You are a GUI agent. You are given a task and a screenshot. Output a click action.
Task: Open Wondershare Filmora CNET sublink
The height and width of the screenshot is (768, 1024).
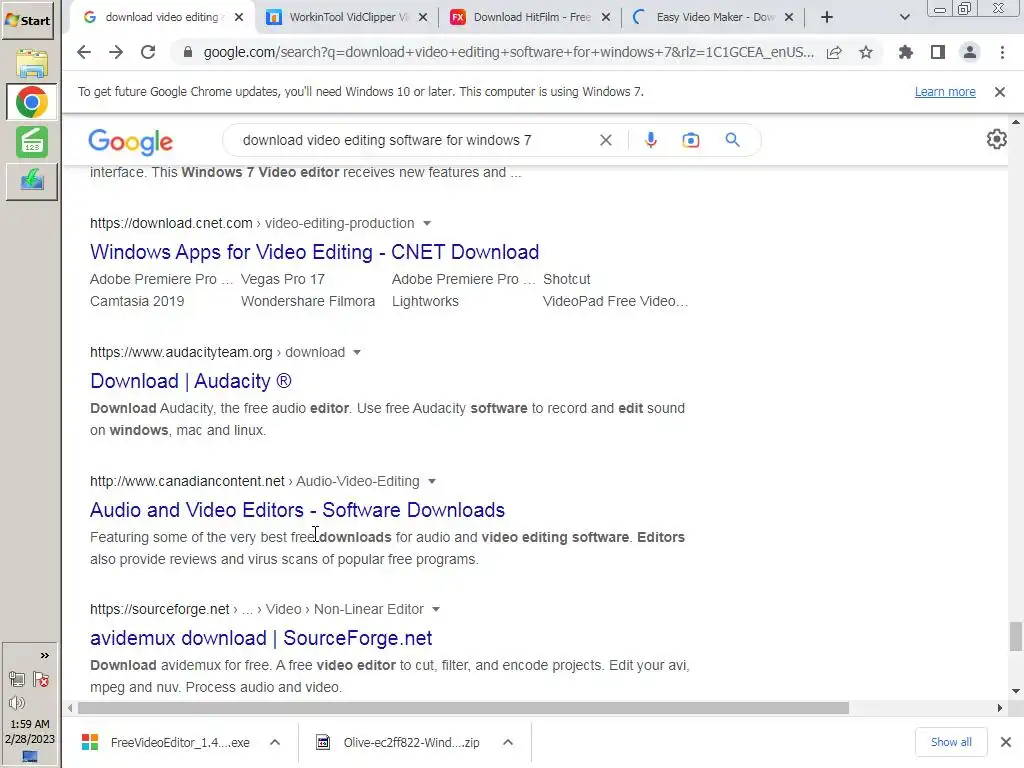tap(308, 302)
